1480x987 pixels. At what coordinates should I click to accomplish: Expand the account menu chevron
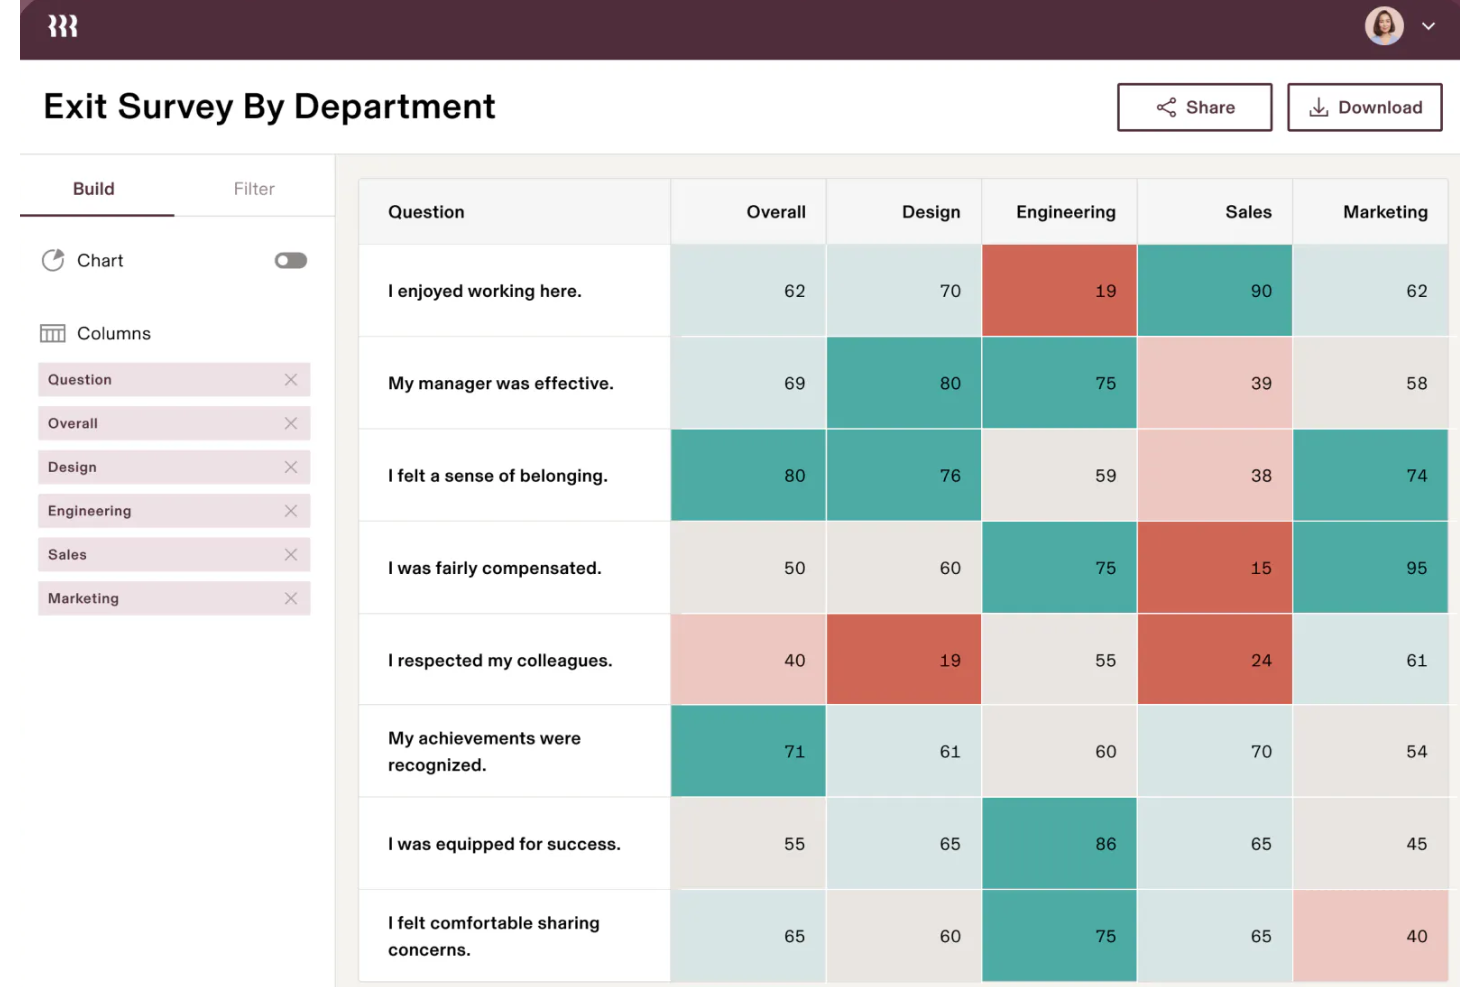(1428, 27)
